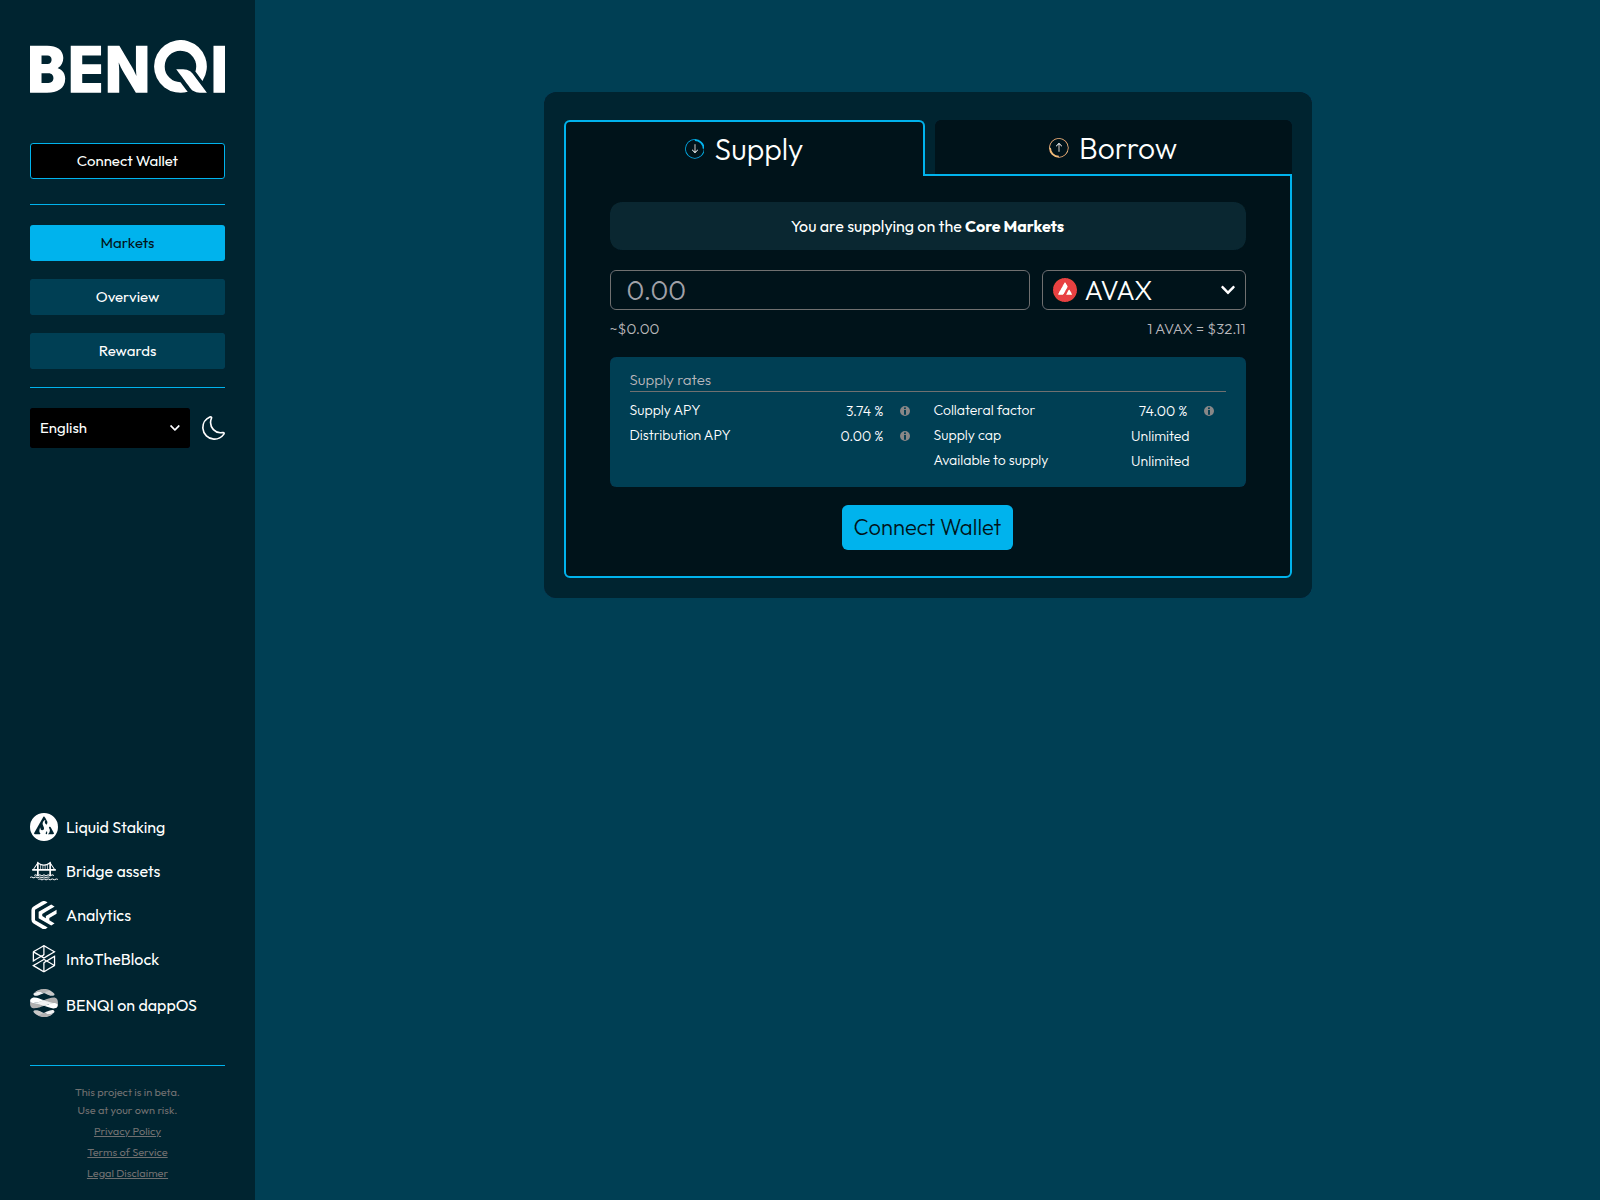The image size is (1600, 1200).
Task: Navigate to the Rewards page
Action: click(127, 351)
